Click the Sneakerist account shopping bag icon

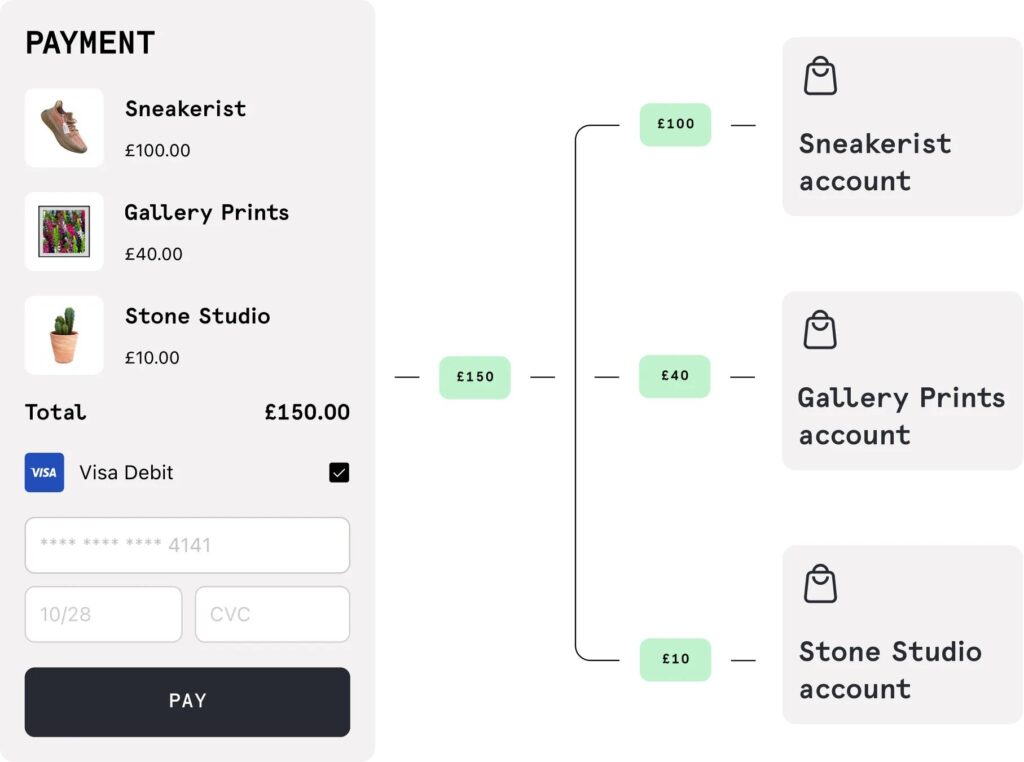click(820, 76)
